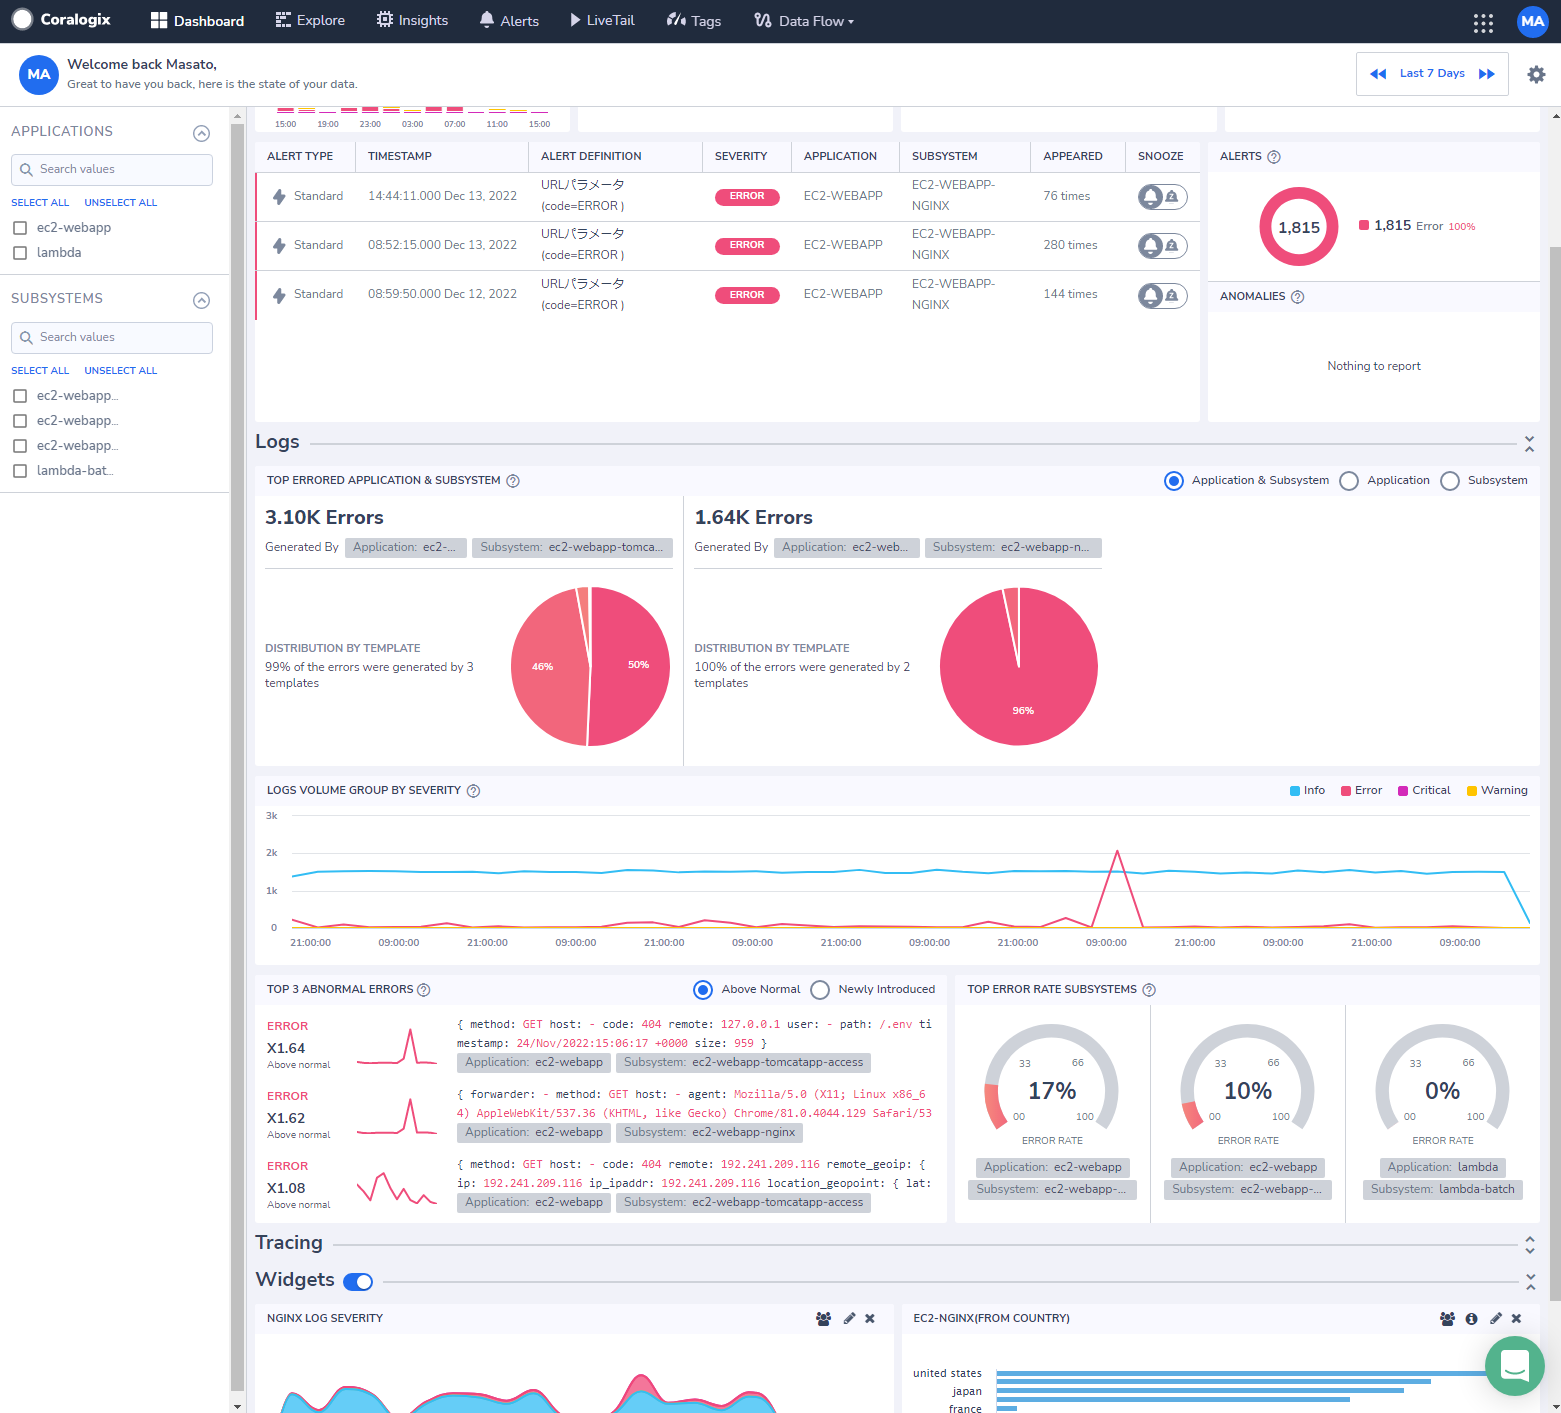Select the Newly Introduced radio button

coord(820,989)
